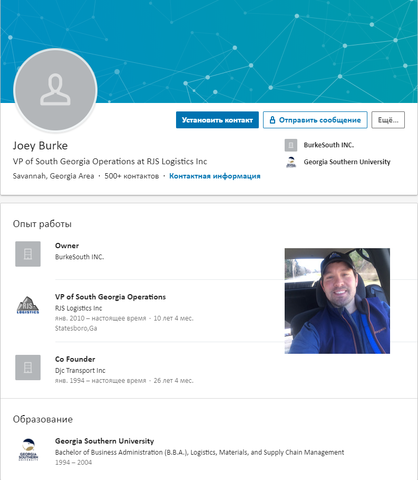Click the grey profile avatar placeholder
The width and height of the screenshot is (418, 480).
coord(55,90)
